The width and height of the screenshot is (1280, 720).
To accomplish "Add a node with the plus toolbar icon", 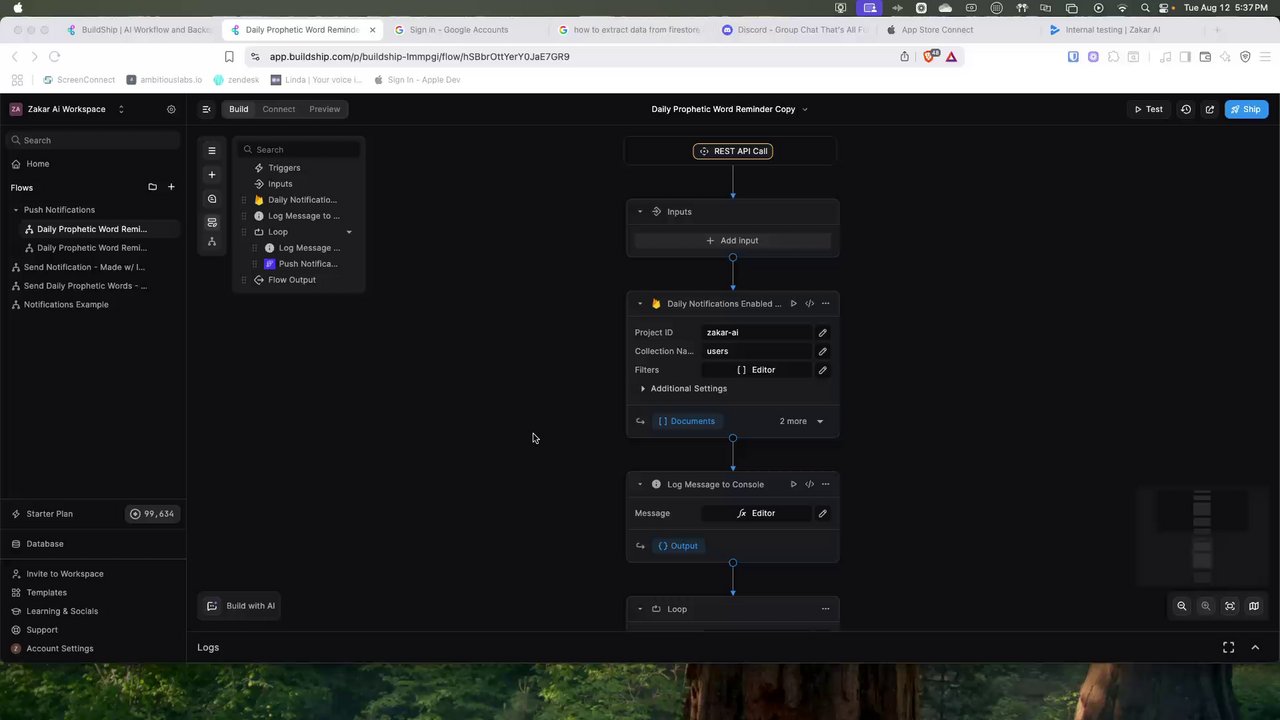I will click(212, 175).
